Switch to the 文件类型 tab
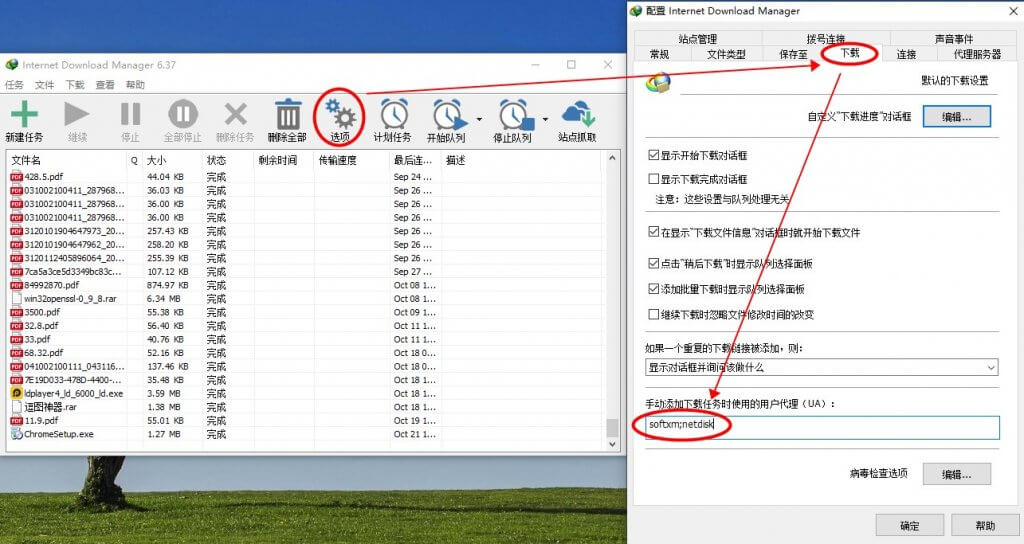 pos(726,54)
